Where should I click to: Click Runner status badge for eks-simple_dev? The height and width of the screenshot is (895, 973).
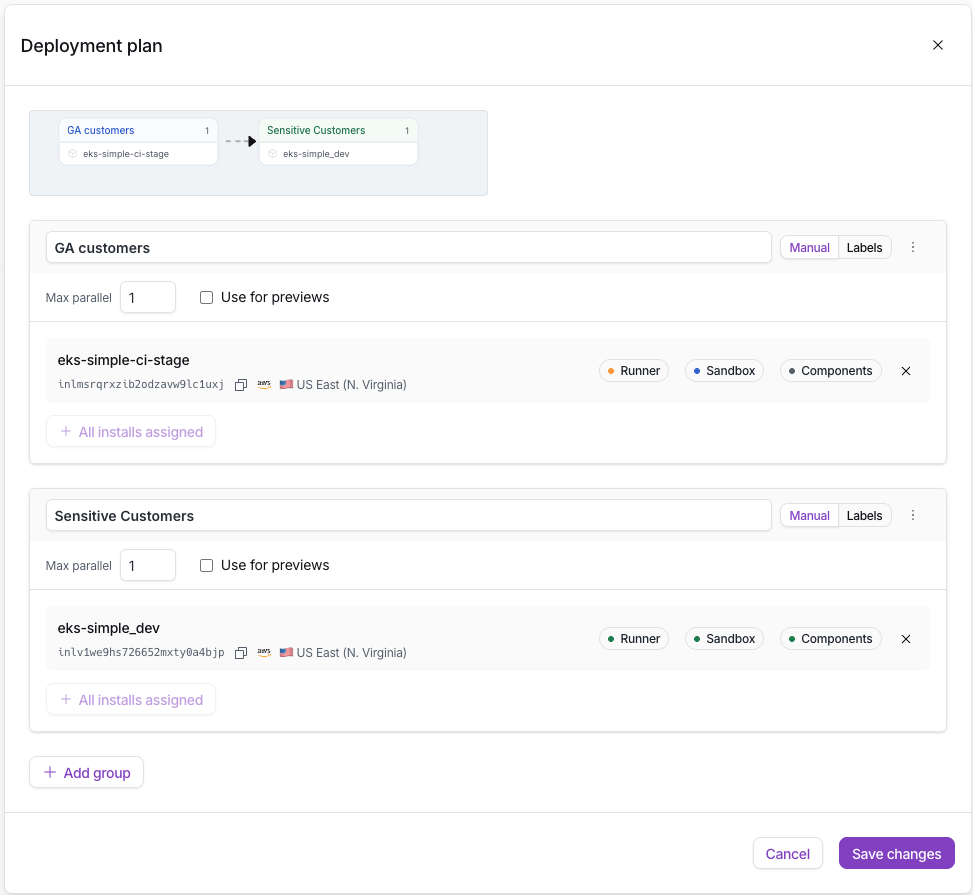point(634,639)
